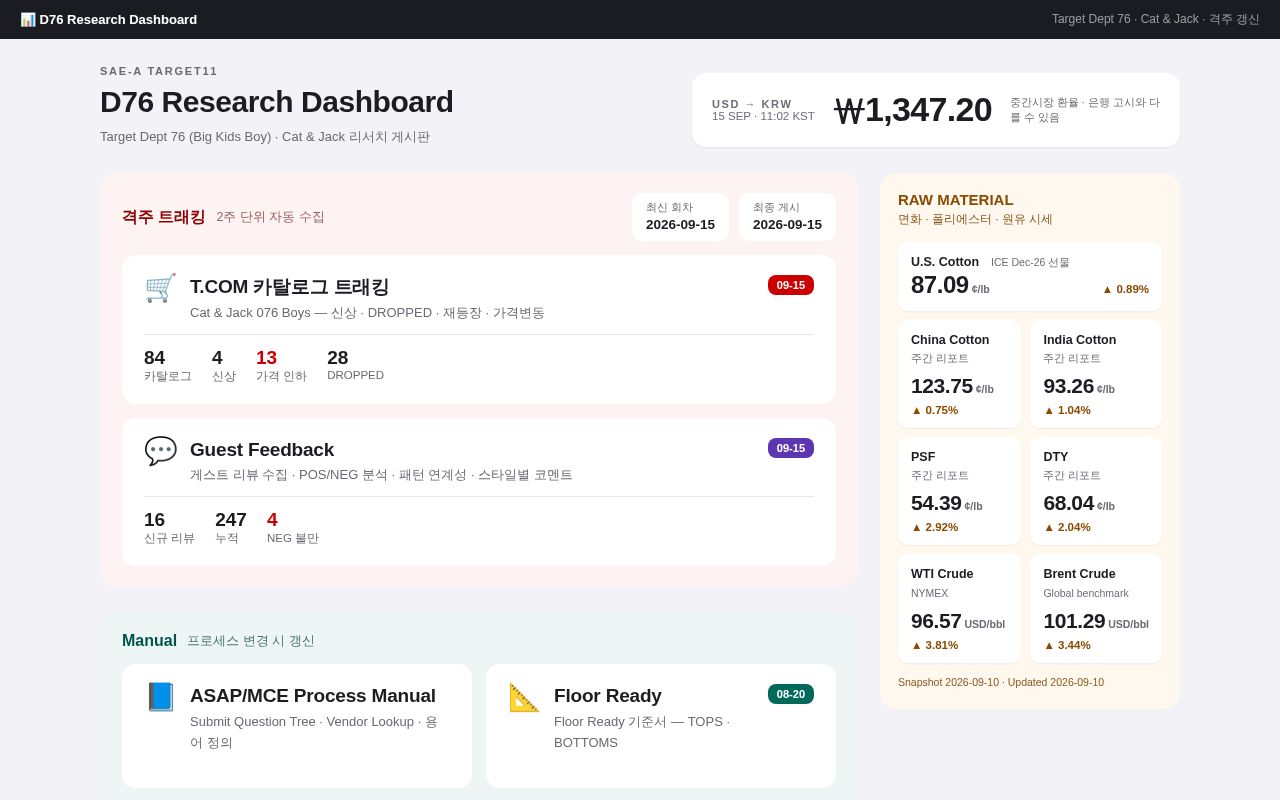Click the 28 DROPPED stat
1280x800 pixels.
(x=355, y=365)
